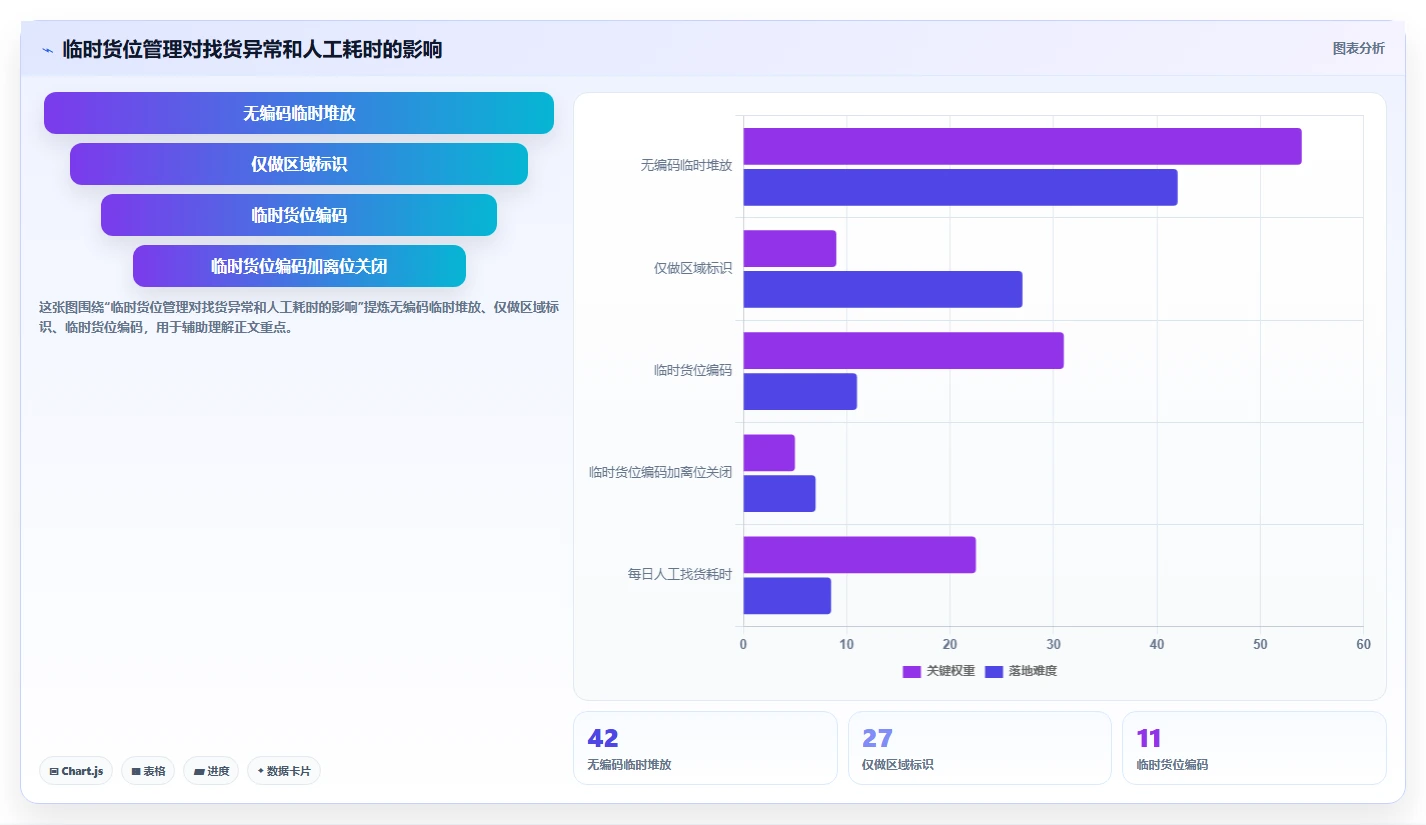Select the 临时货位编码 funnel stage bar
The image size is (1426, 825).
coord(299,215)
